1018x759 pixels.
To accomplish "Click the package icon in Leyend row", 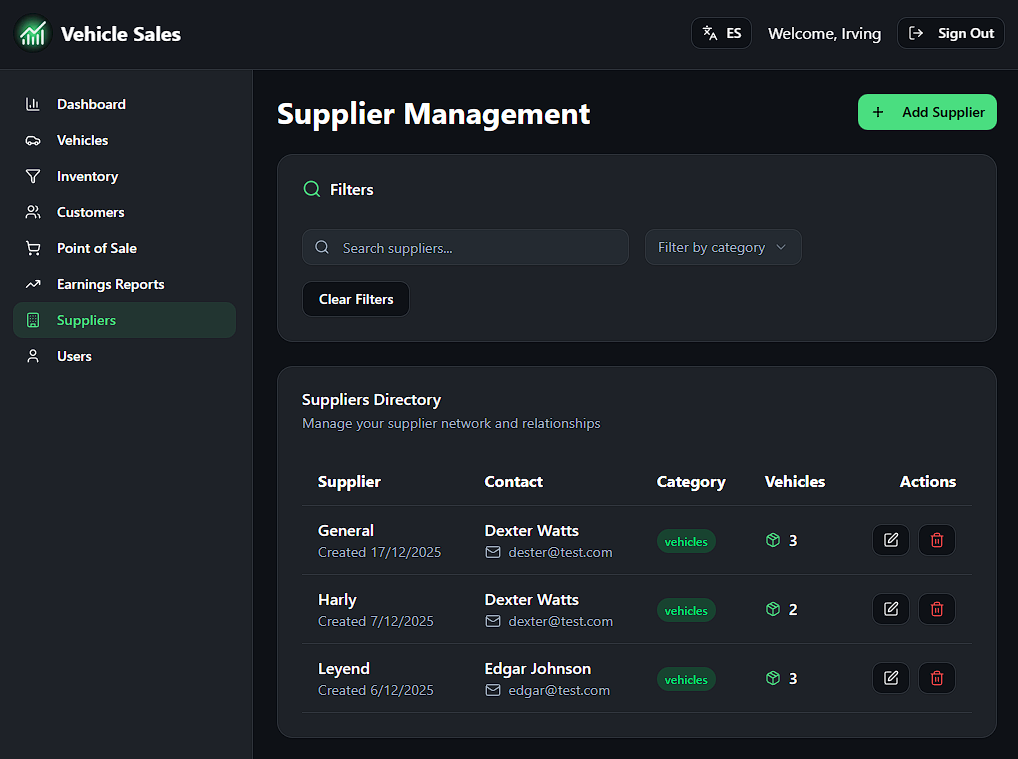I will pyautogui.click(x=773, y=678).
